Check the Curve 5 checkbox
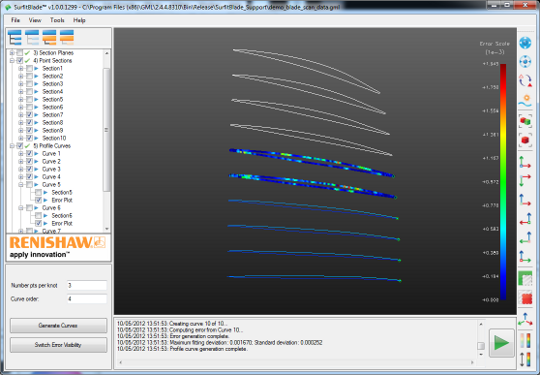Image resolution: width=540 pixels, height=375 pixels. pos(29,185)
